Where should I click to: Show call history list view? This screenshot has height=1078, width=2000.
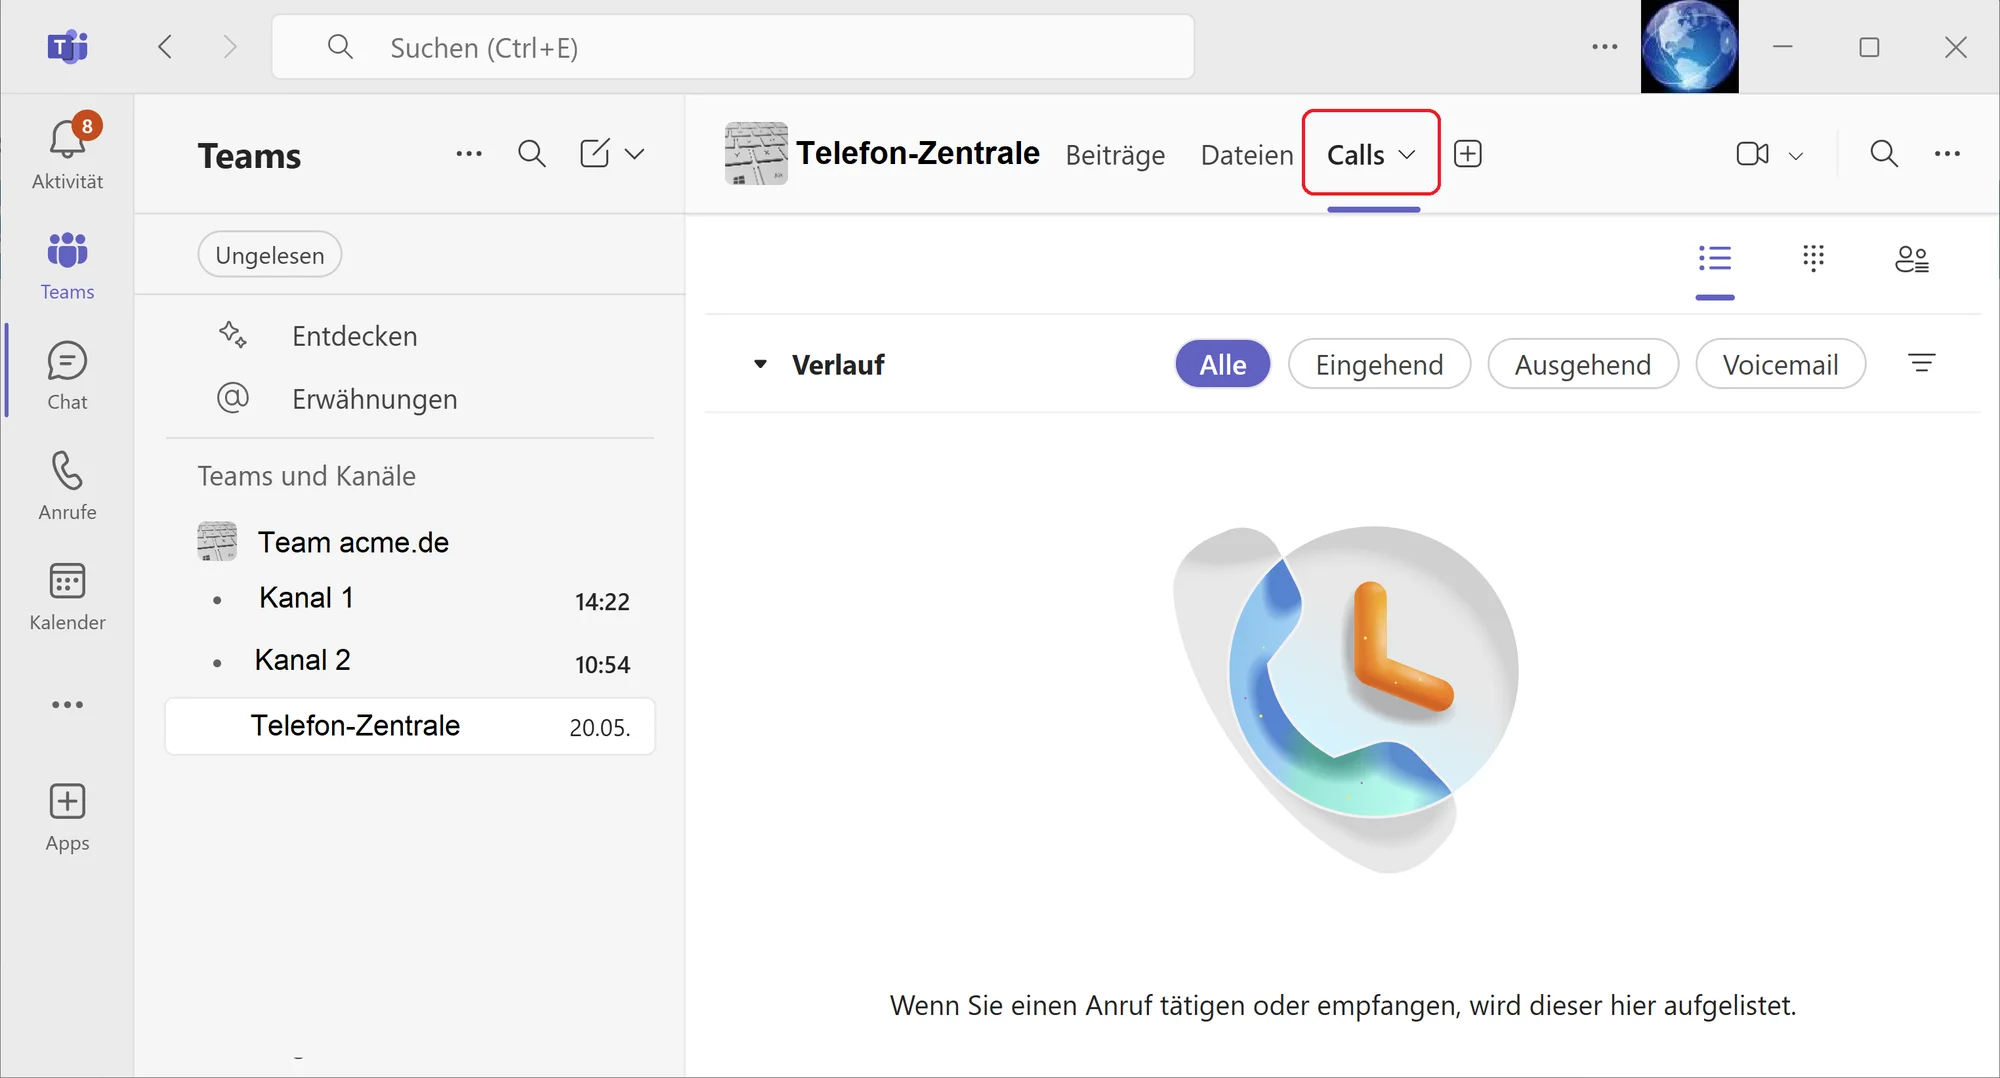1715,259
